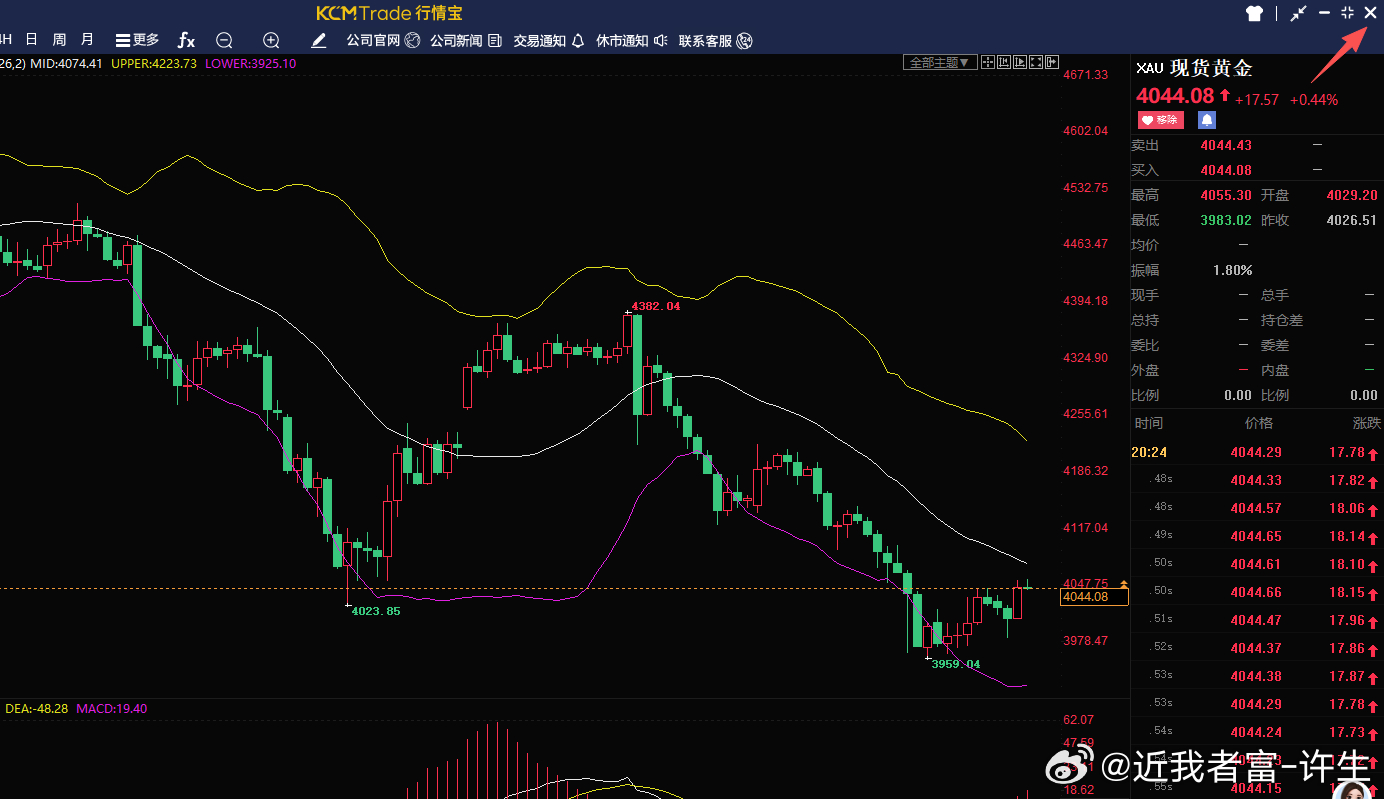Click the interval measurement chart icon
1384x799 pixels.
[x=1004, y=62]
